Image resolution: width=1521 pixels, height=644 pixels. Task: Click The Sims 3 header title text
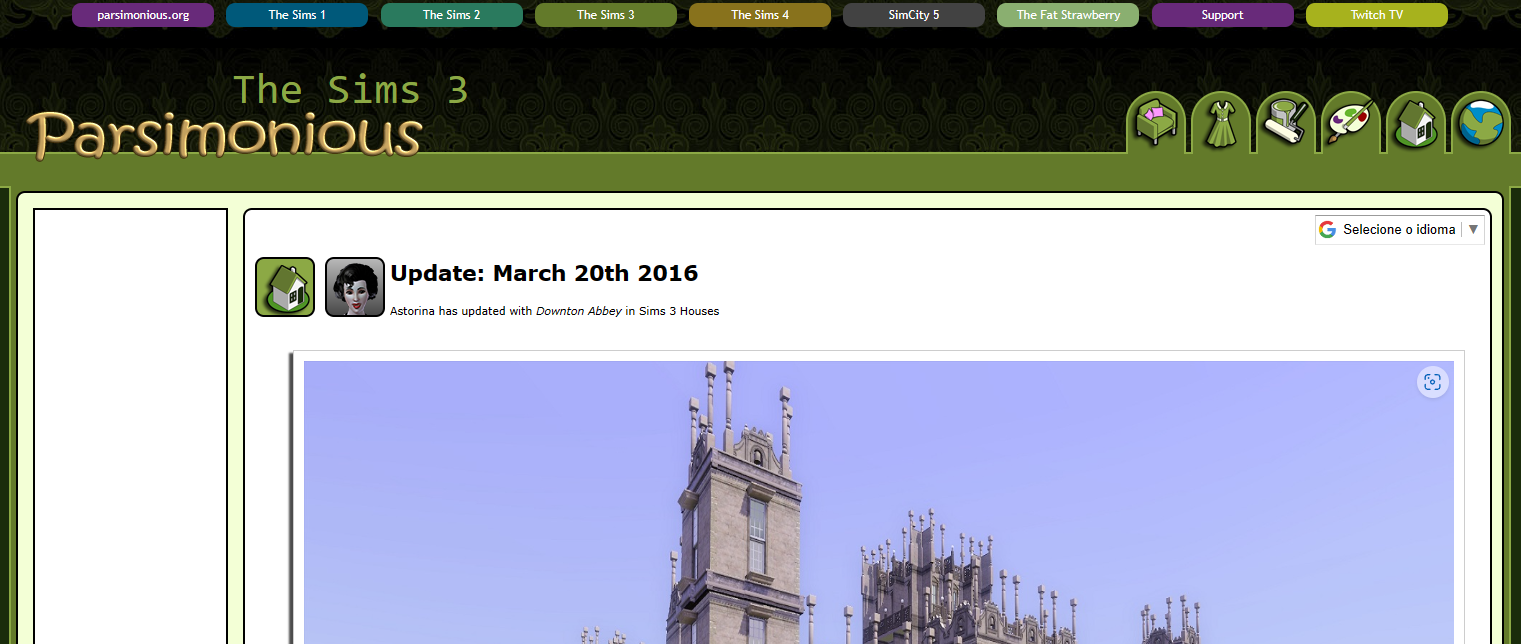pyautogui.click(x=351, y=90)
